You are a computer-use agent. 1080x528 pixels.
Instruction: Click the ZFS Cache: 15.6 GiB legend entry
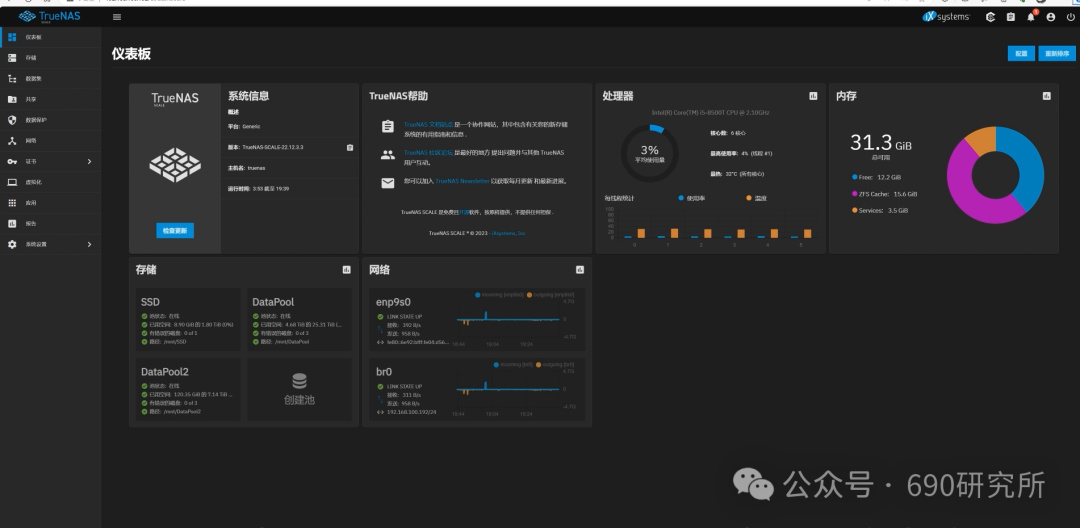[884, 194]
